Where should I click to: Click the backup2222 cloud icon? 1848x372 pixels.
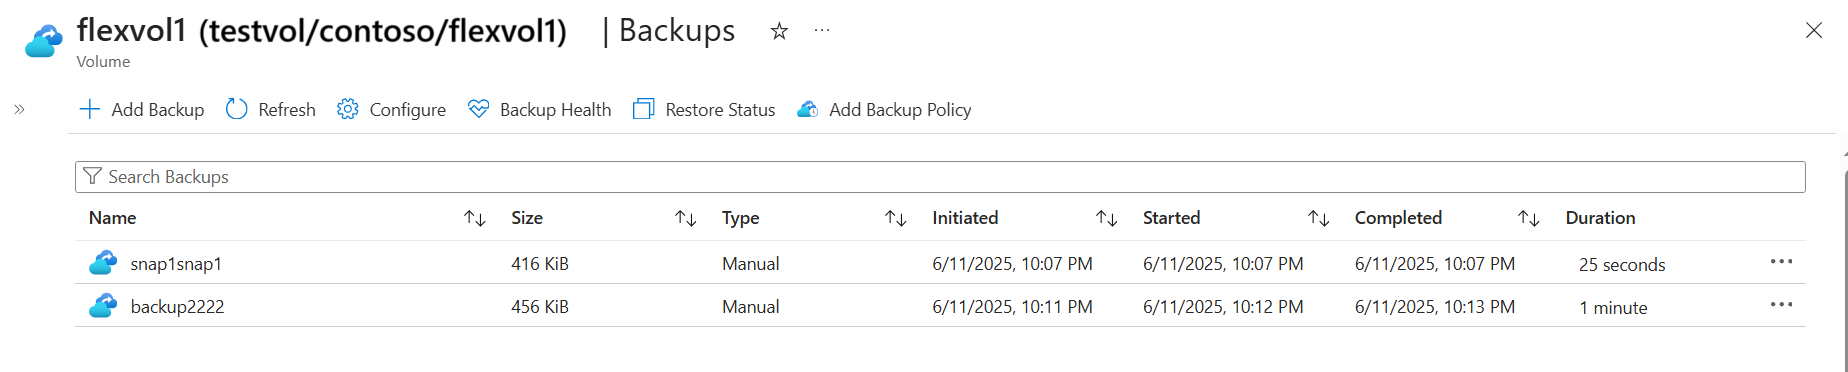[103, 306]
